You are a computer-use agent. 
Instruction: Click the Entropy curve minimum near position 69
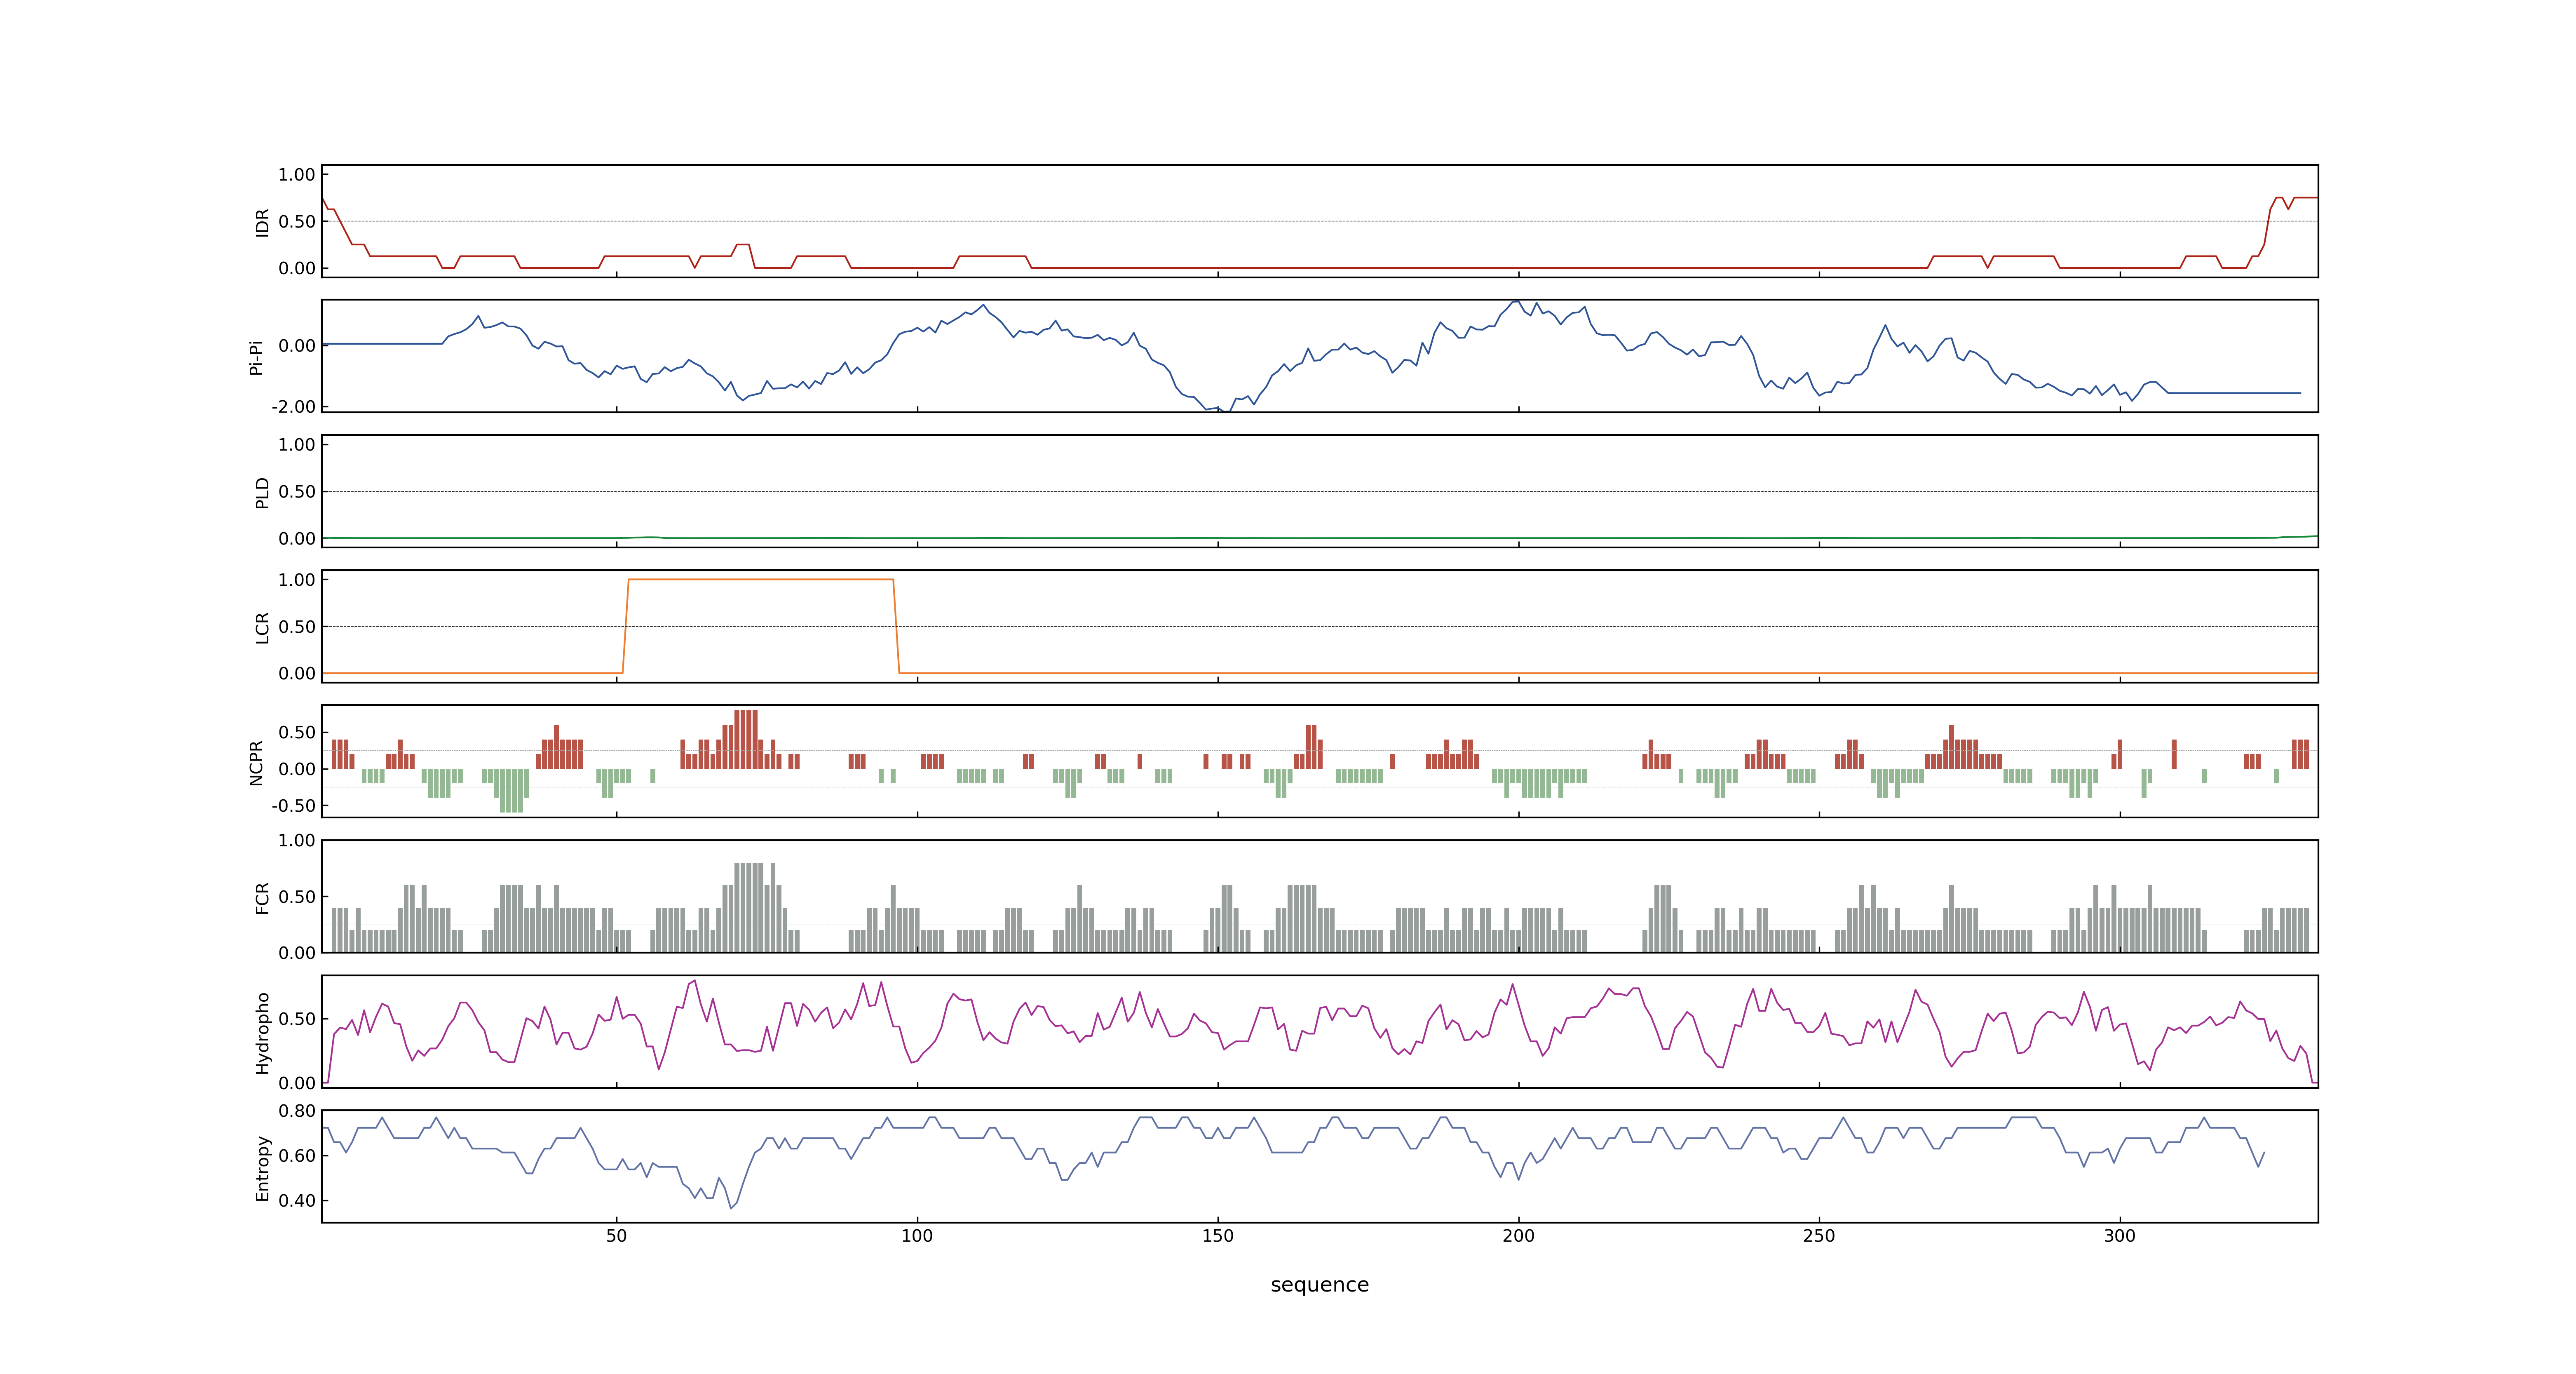click(x=731, y=1207)
